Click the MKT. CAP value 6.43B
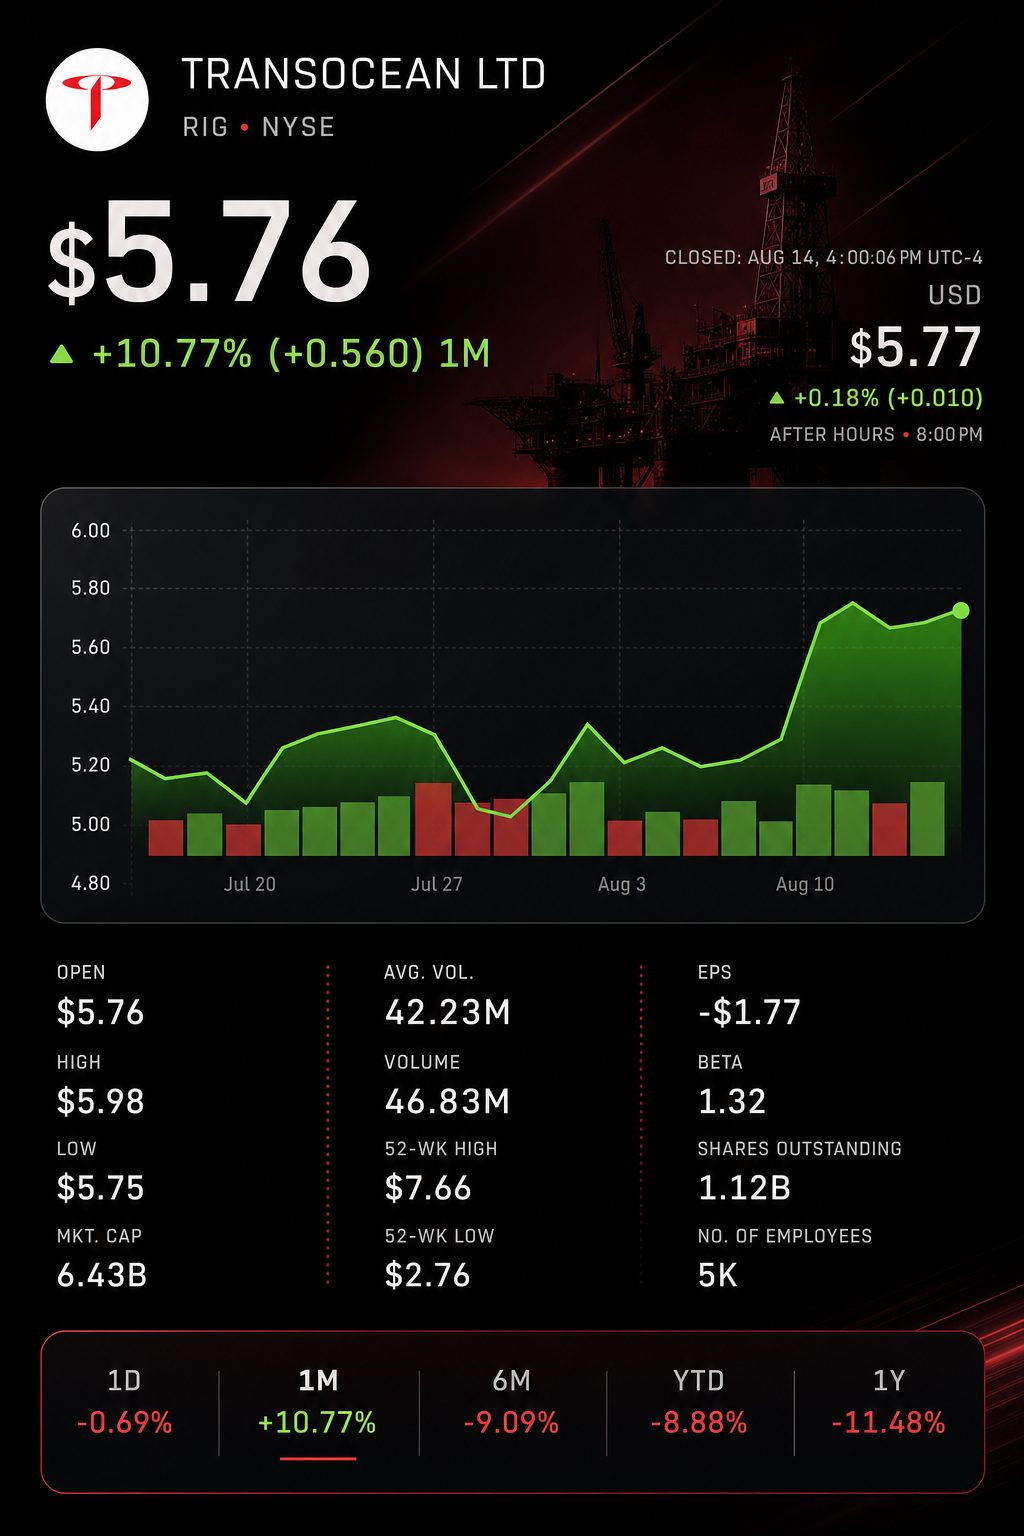Viewport: 1024px width, 1536px height. (102, 1275)
